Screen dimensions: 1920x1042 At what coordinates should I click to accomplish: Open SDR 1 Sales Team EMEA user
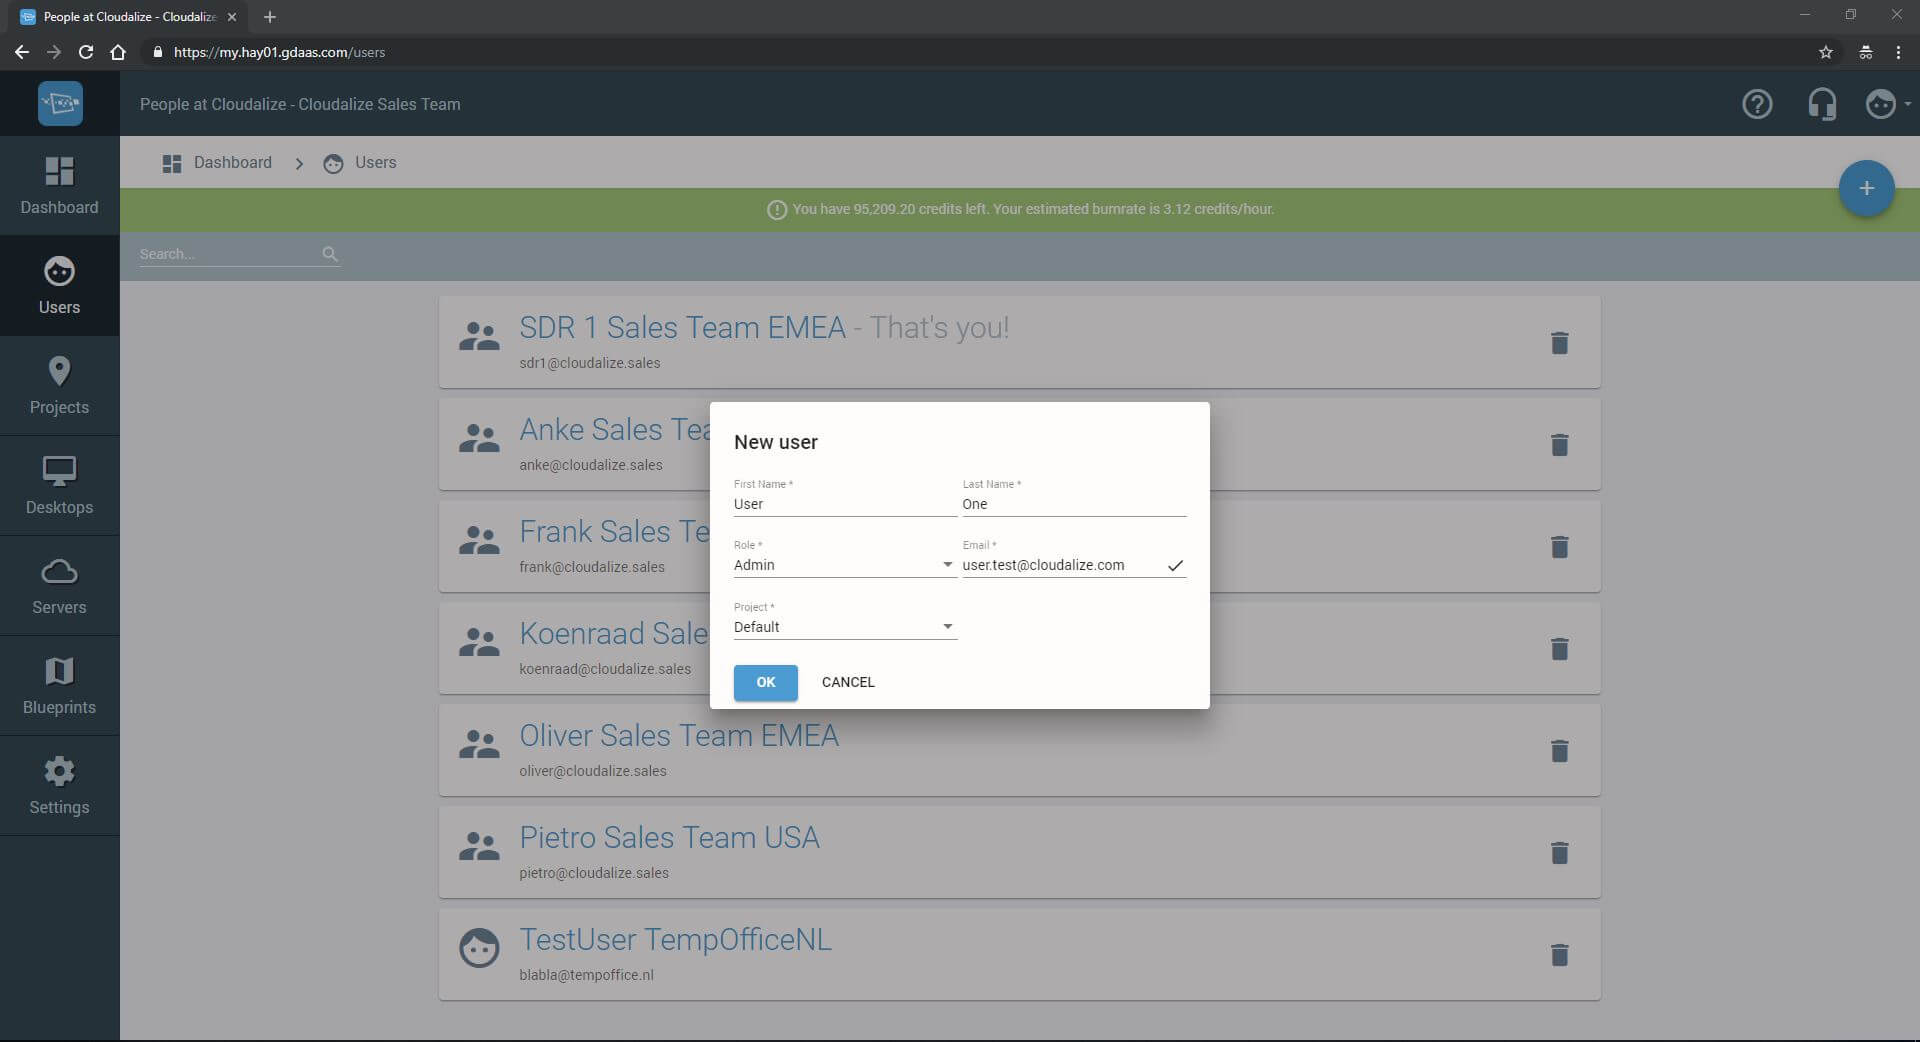682,328
